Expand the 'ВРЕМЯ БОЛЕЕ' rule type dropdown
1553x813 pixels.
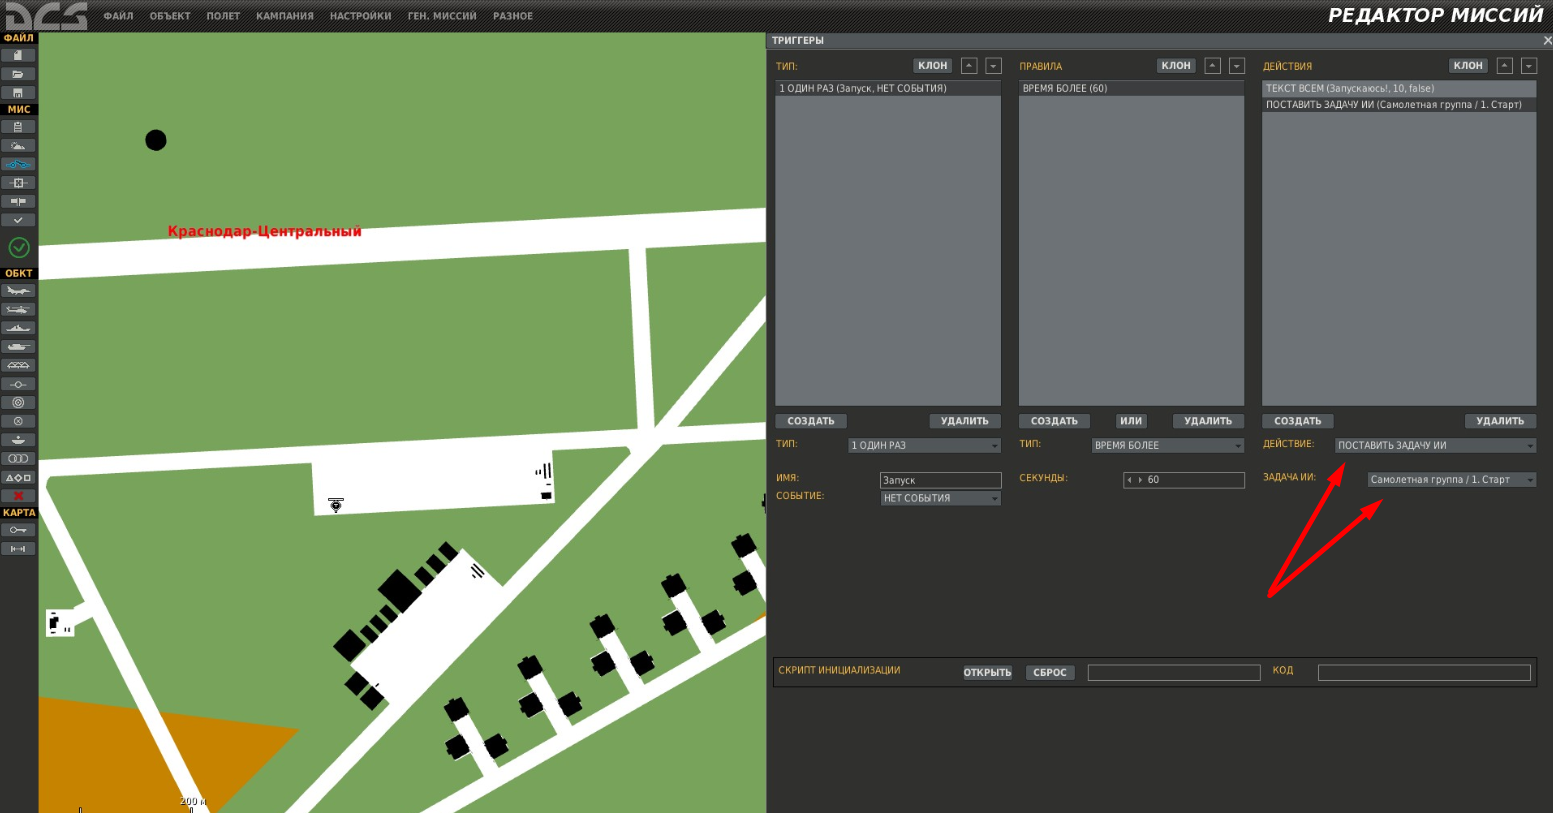tap(1167, 446)
